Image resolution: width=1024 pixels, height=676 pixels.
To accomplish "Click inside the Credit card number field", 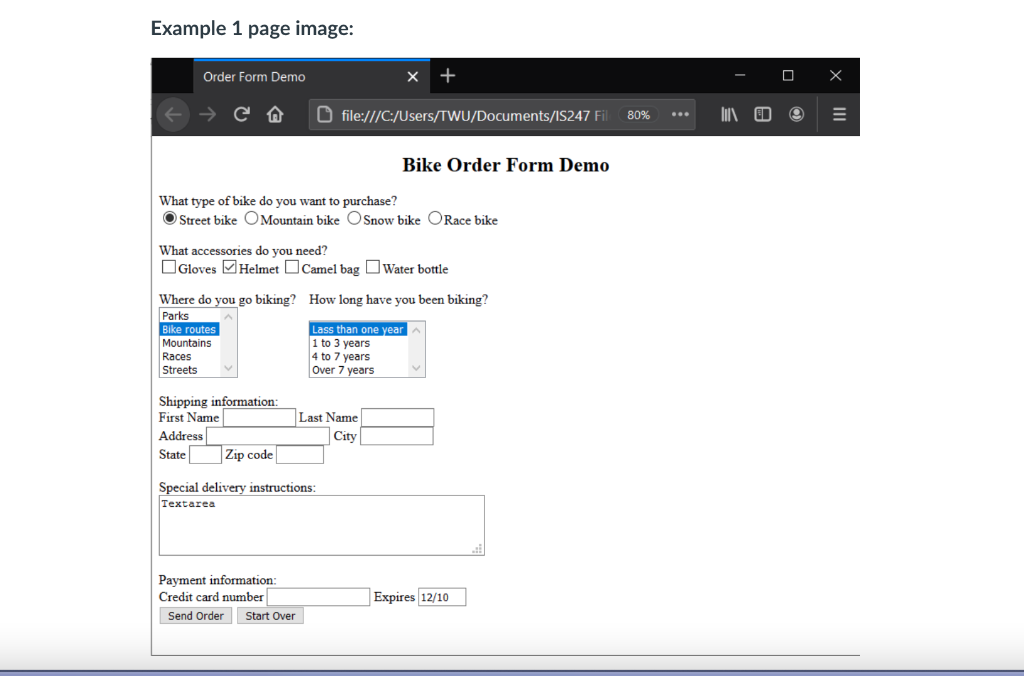I will pos(318,596).
